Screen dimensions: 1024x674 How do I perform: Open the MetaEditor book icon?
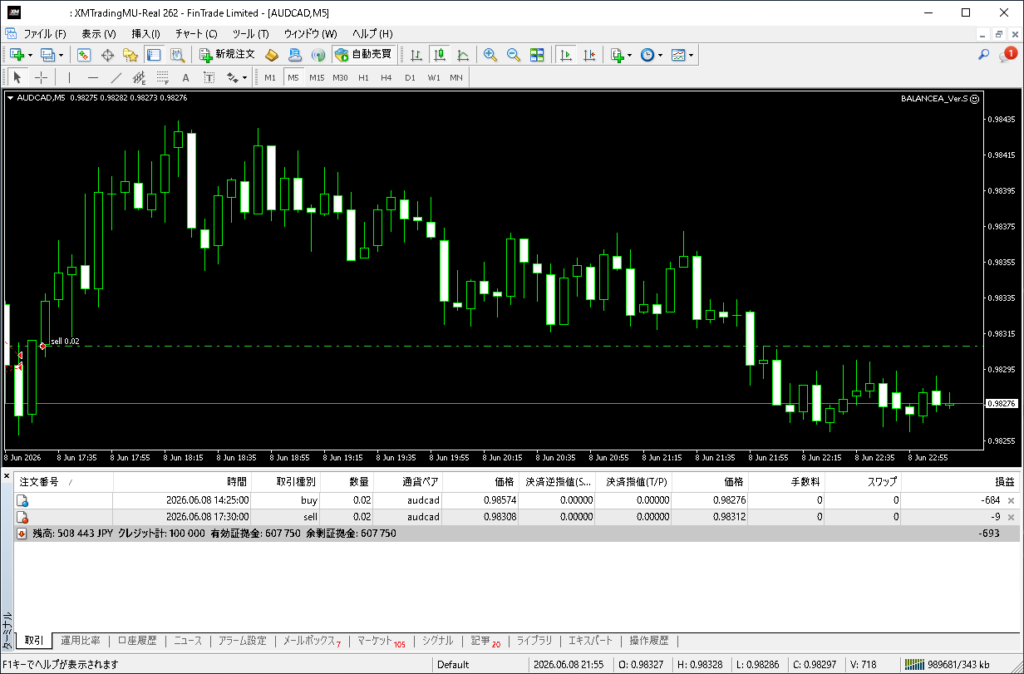coord(272,56)
